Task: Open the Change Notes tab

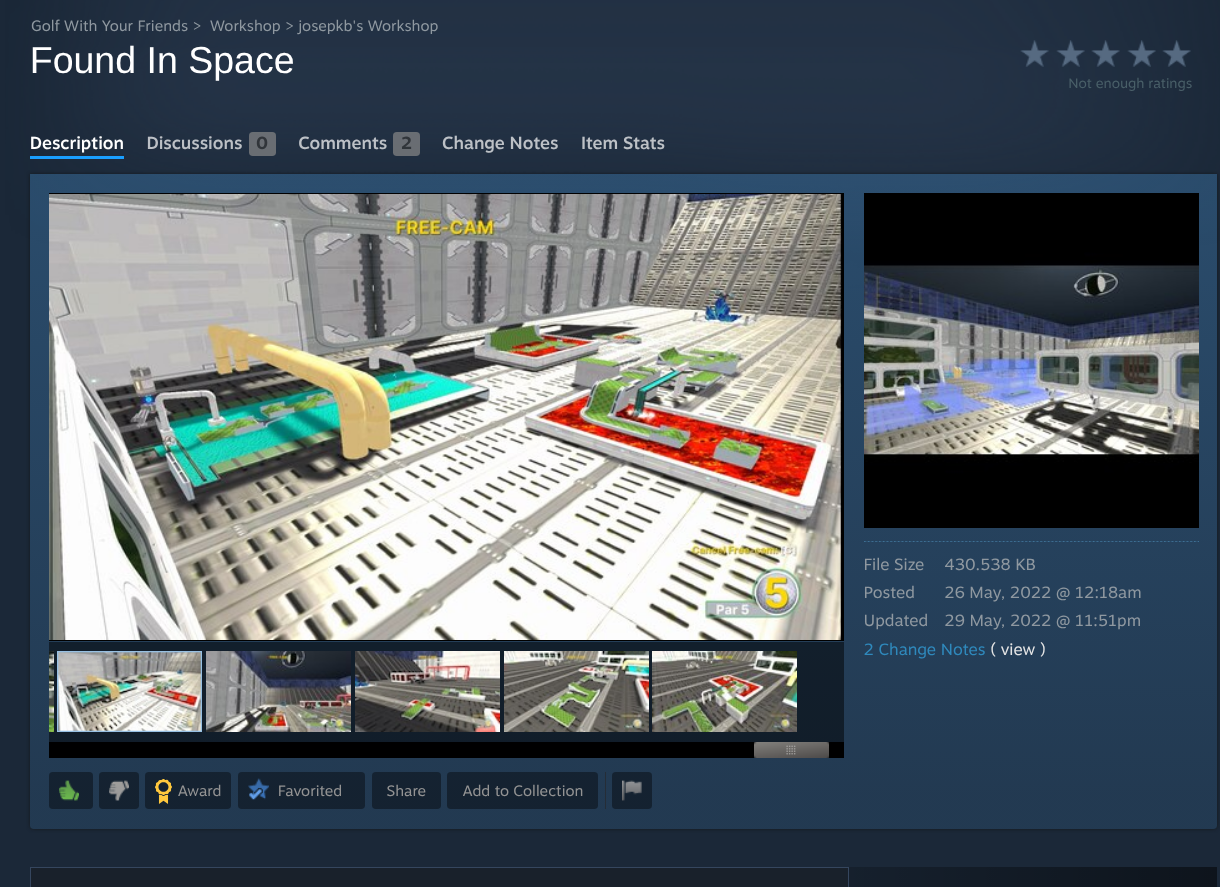Action: pos(500,143)
